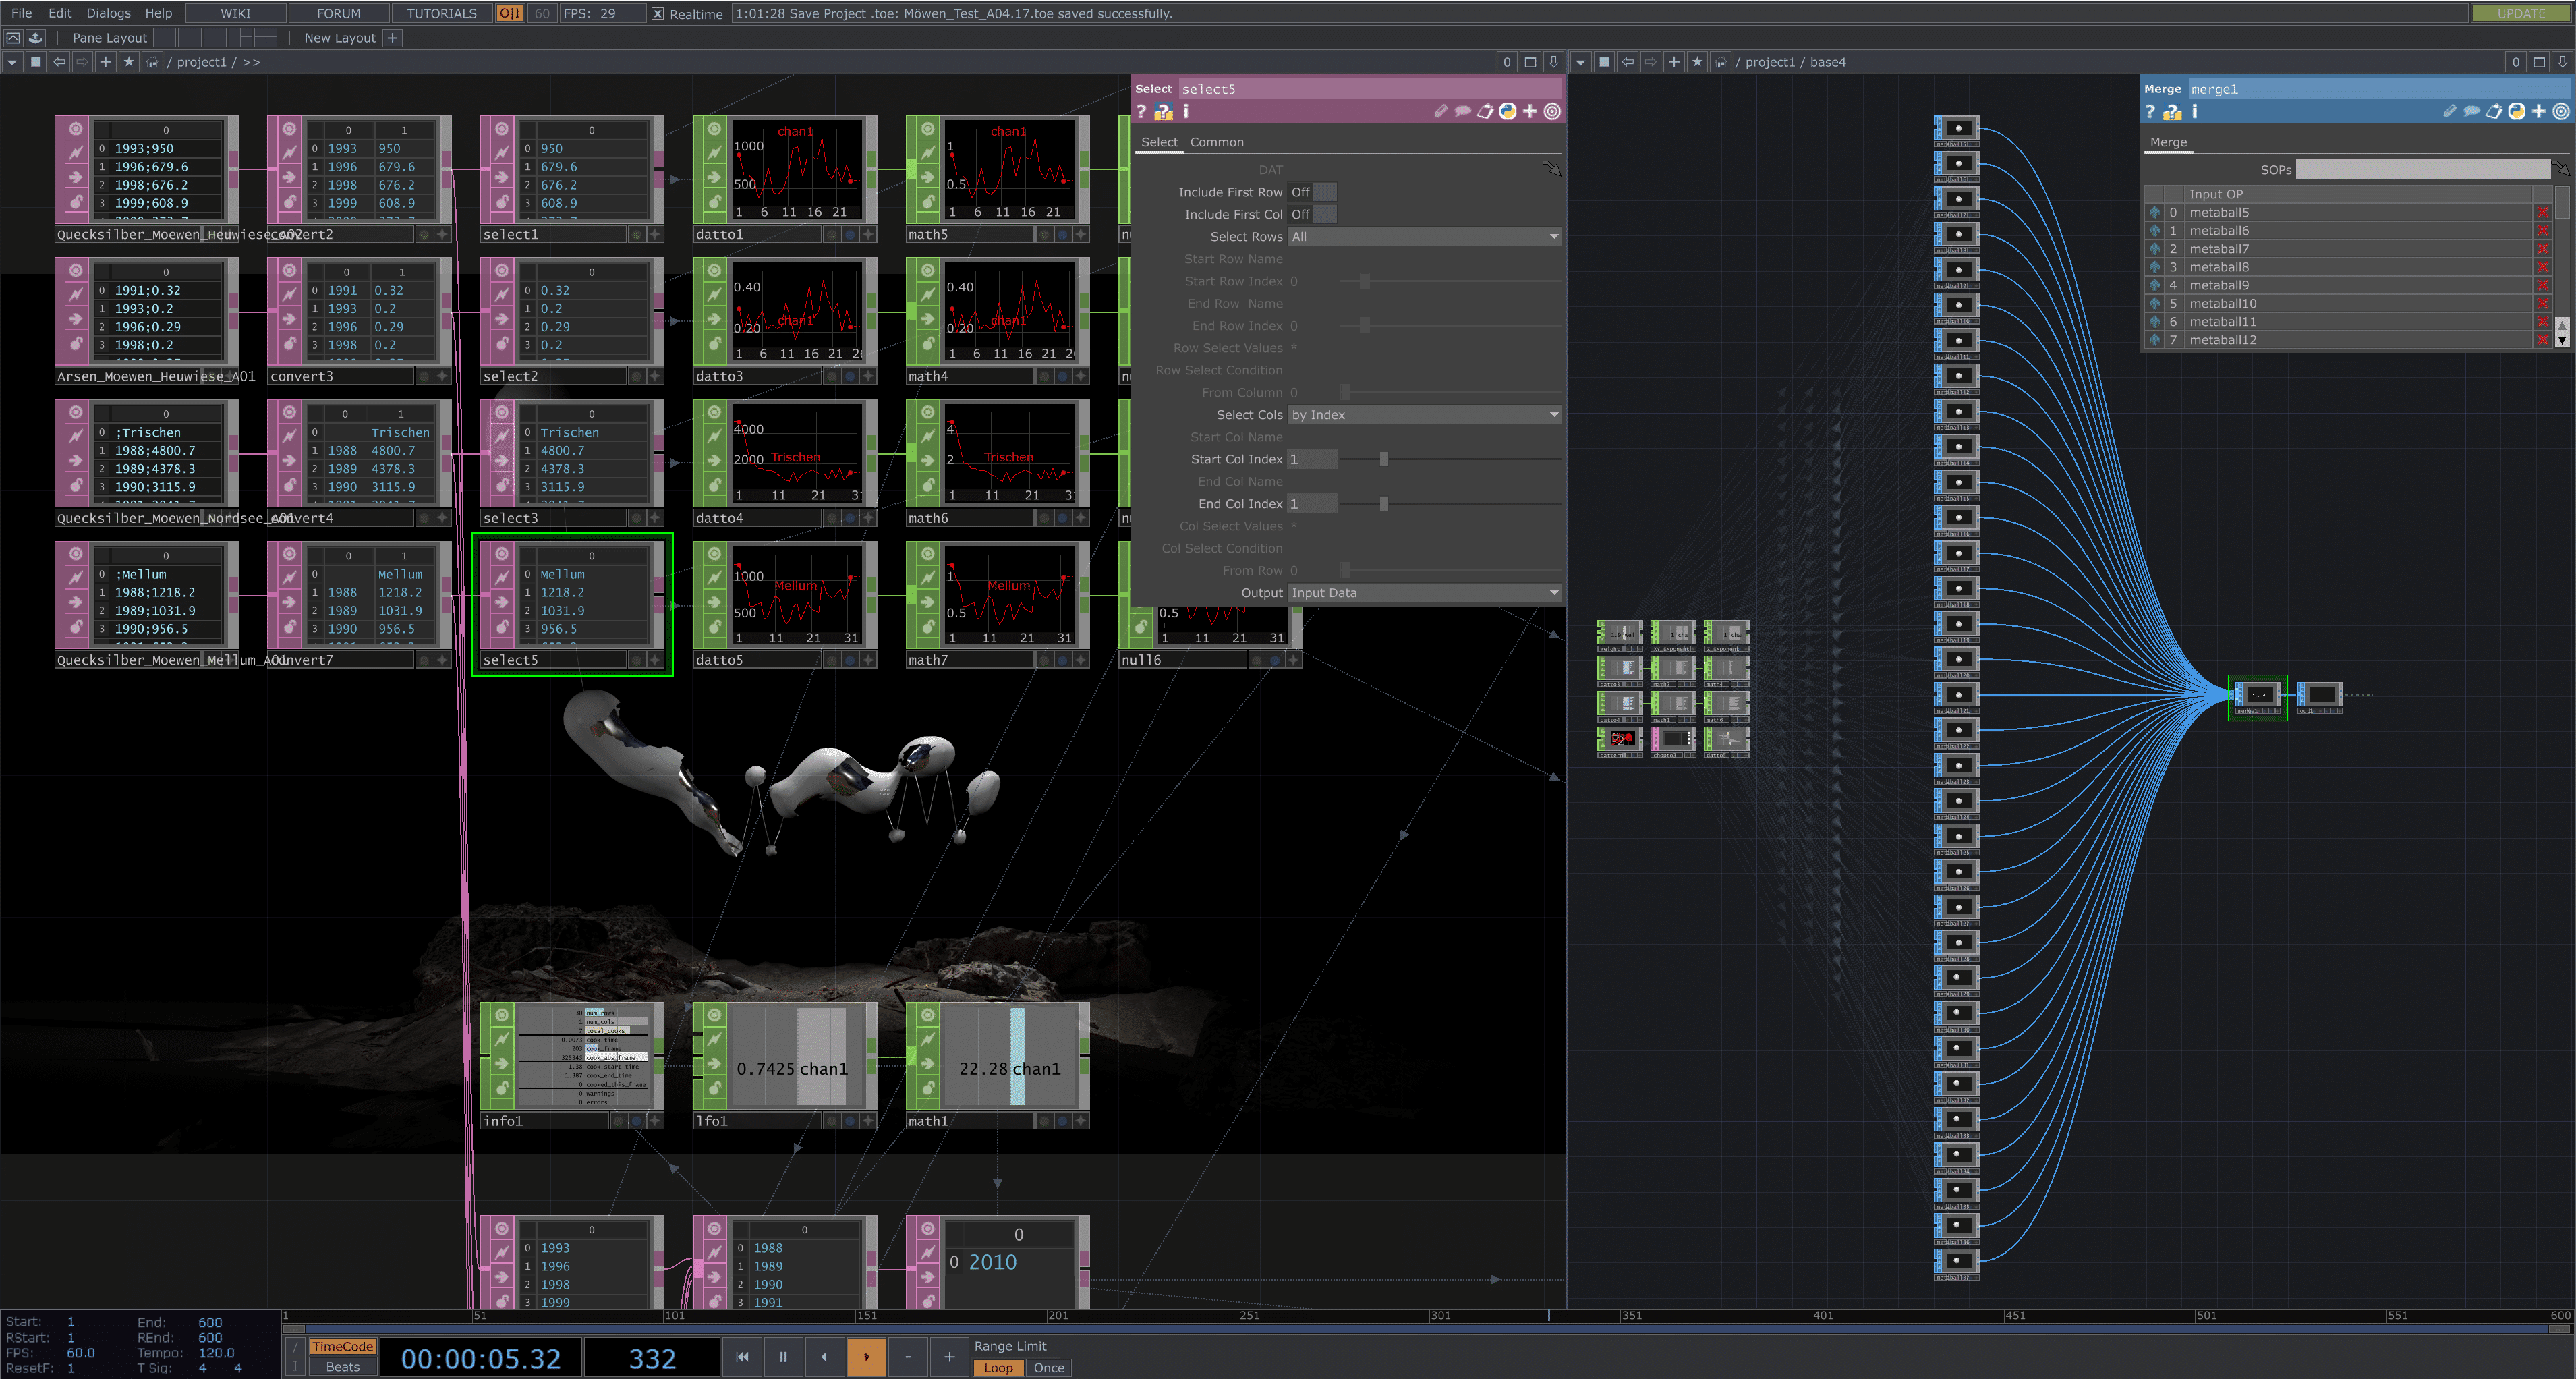Open right pane type dropdown arrow
The width and height of the screenshot is (2576, 1379).
pyautogui.click(x=1581, y=62)
